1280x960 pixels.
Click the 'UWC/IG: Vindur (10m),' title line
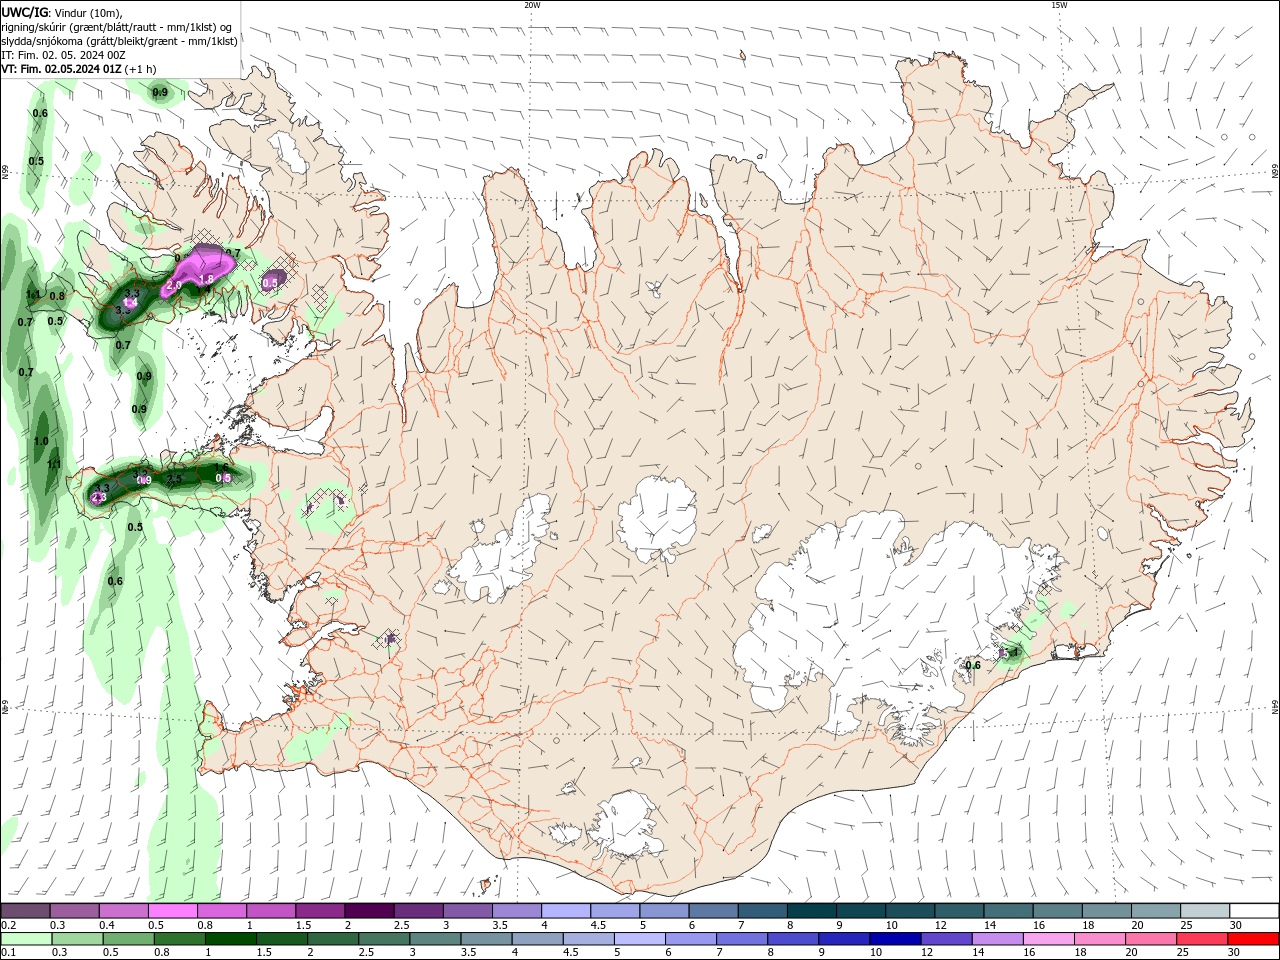pyautogui.click(x=62, y=12)
